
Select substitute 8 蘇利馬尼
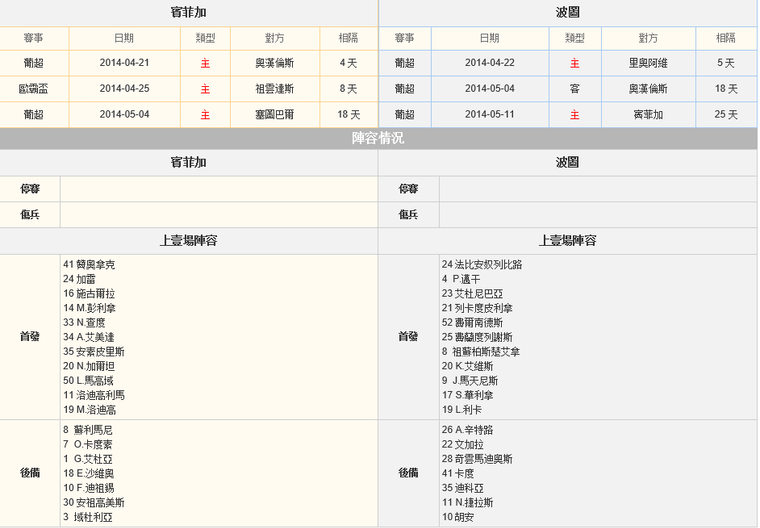click(x=88, y=430)
